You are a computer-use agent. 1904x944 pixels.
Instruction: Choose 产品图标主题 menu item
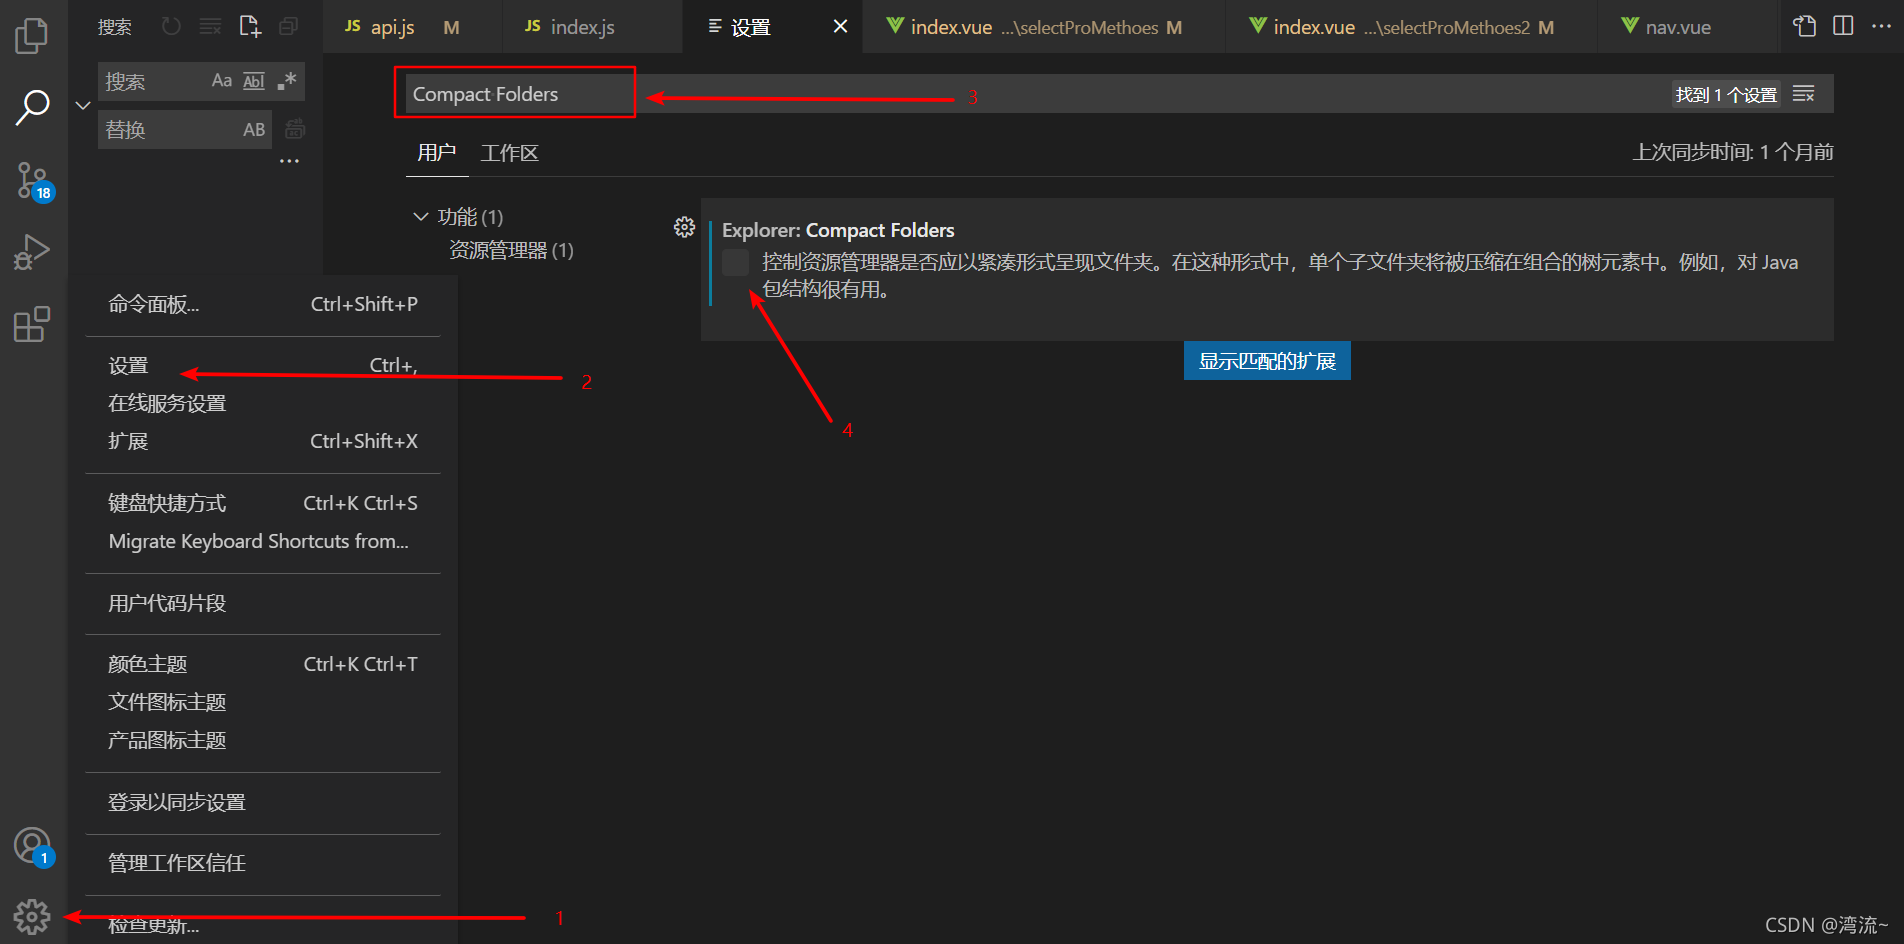(x=263, y=740)
